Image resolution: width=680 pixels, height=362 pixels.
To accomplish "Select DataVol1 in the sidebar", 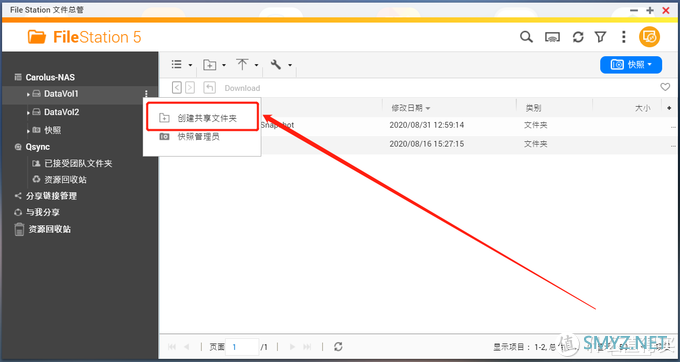I will click(61, 94).
